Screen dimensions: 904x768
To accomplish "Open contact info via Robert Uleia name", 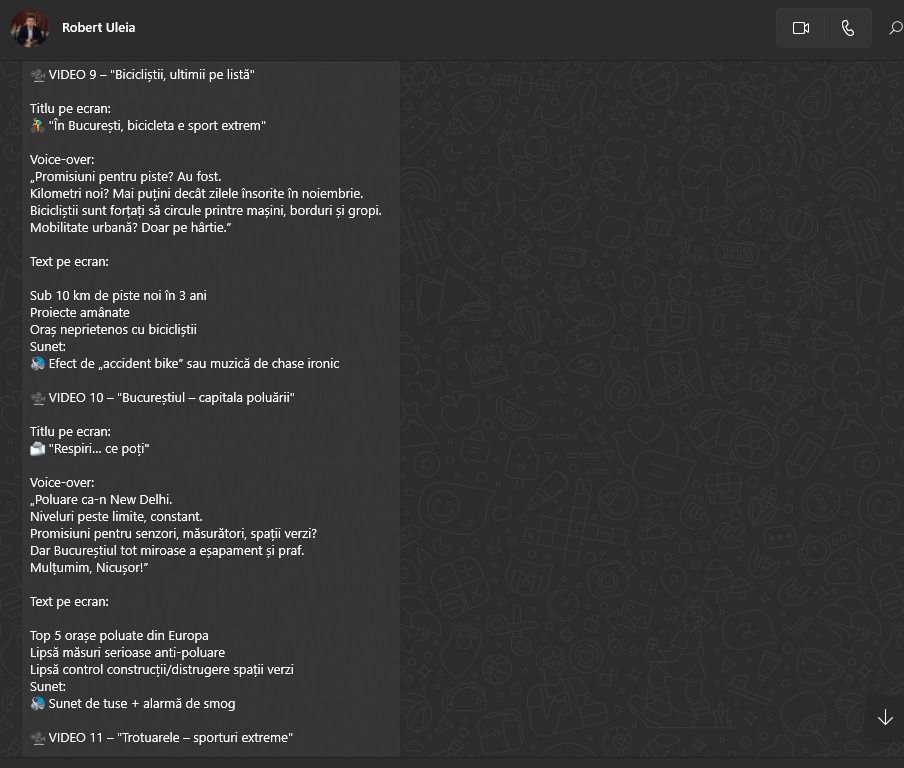I will [98, 28].
